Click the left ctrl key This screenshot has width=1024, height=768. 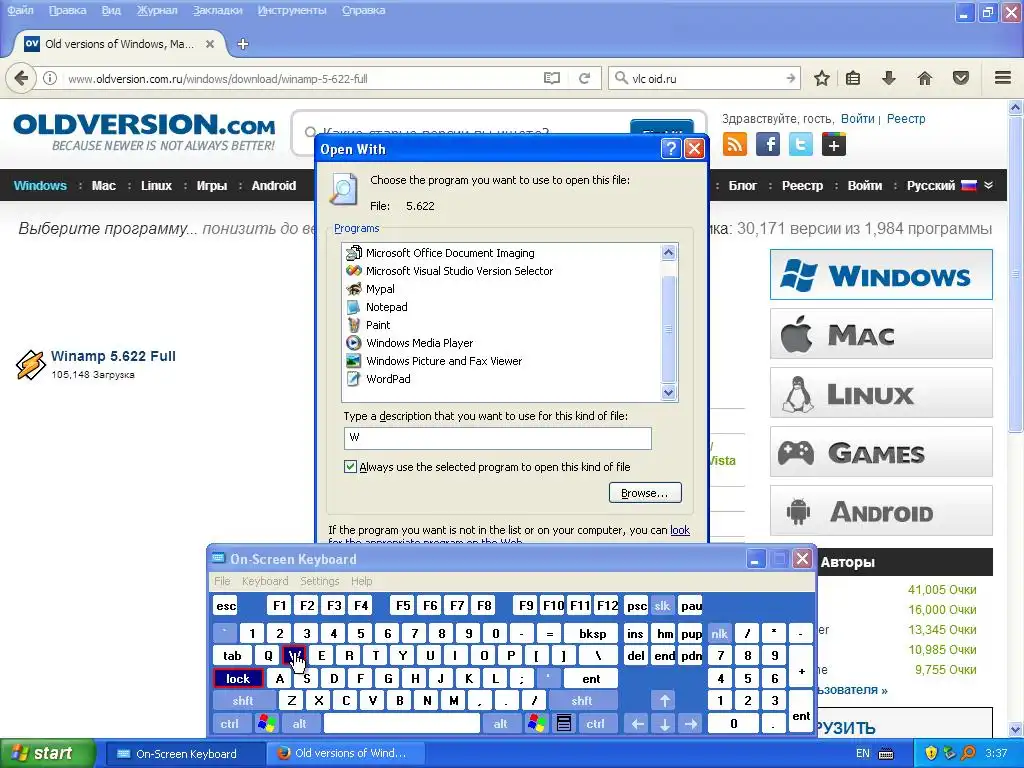pos(229,724)
